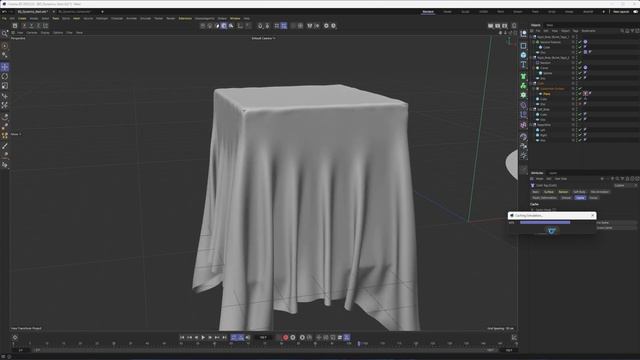Toggle enable checkmark on Subdivision Surface row
The image size is (640, 360).
click(x=580, y=89)
